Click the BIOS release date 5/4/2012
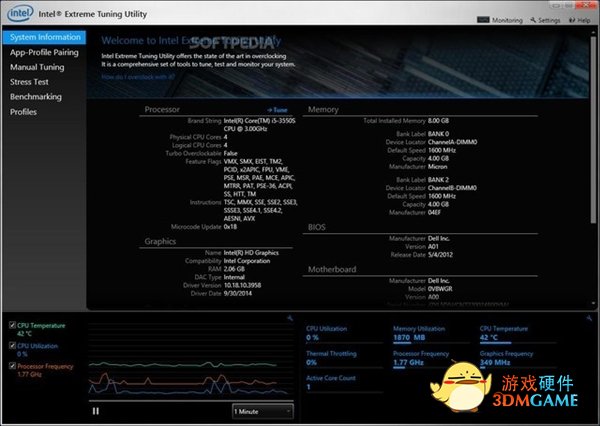Screen dimensions: 600x426 tap(440, 255)
